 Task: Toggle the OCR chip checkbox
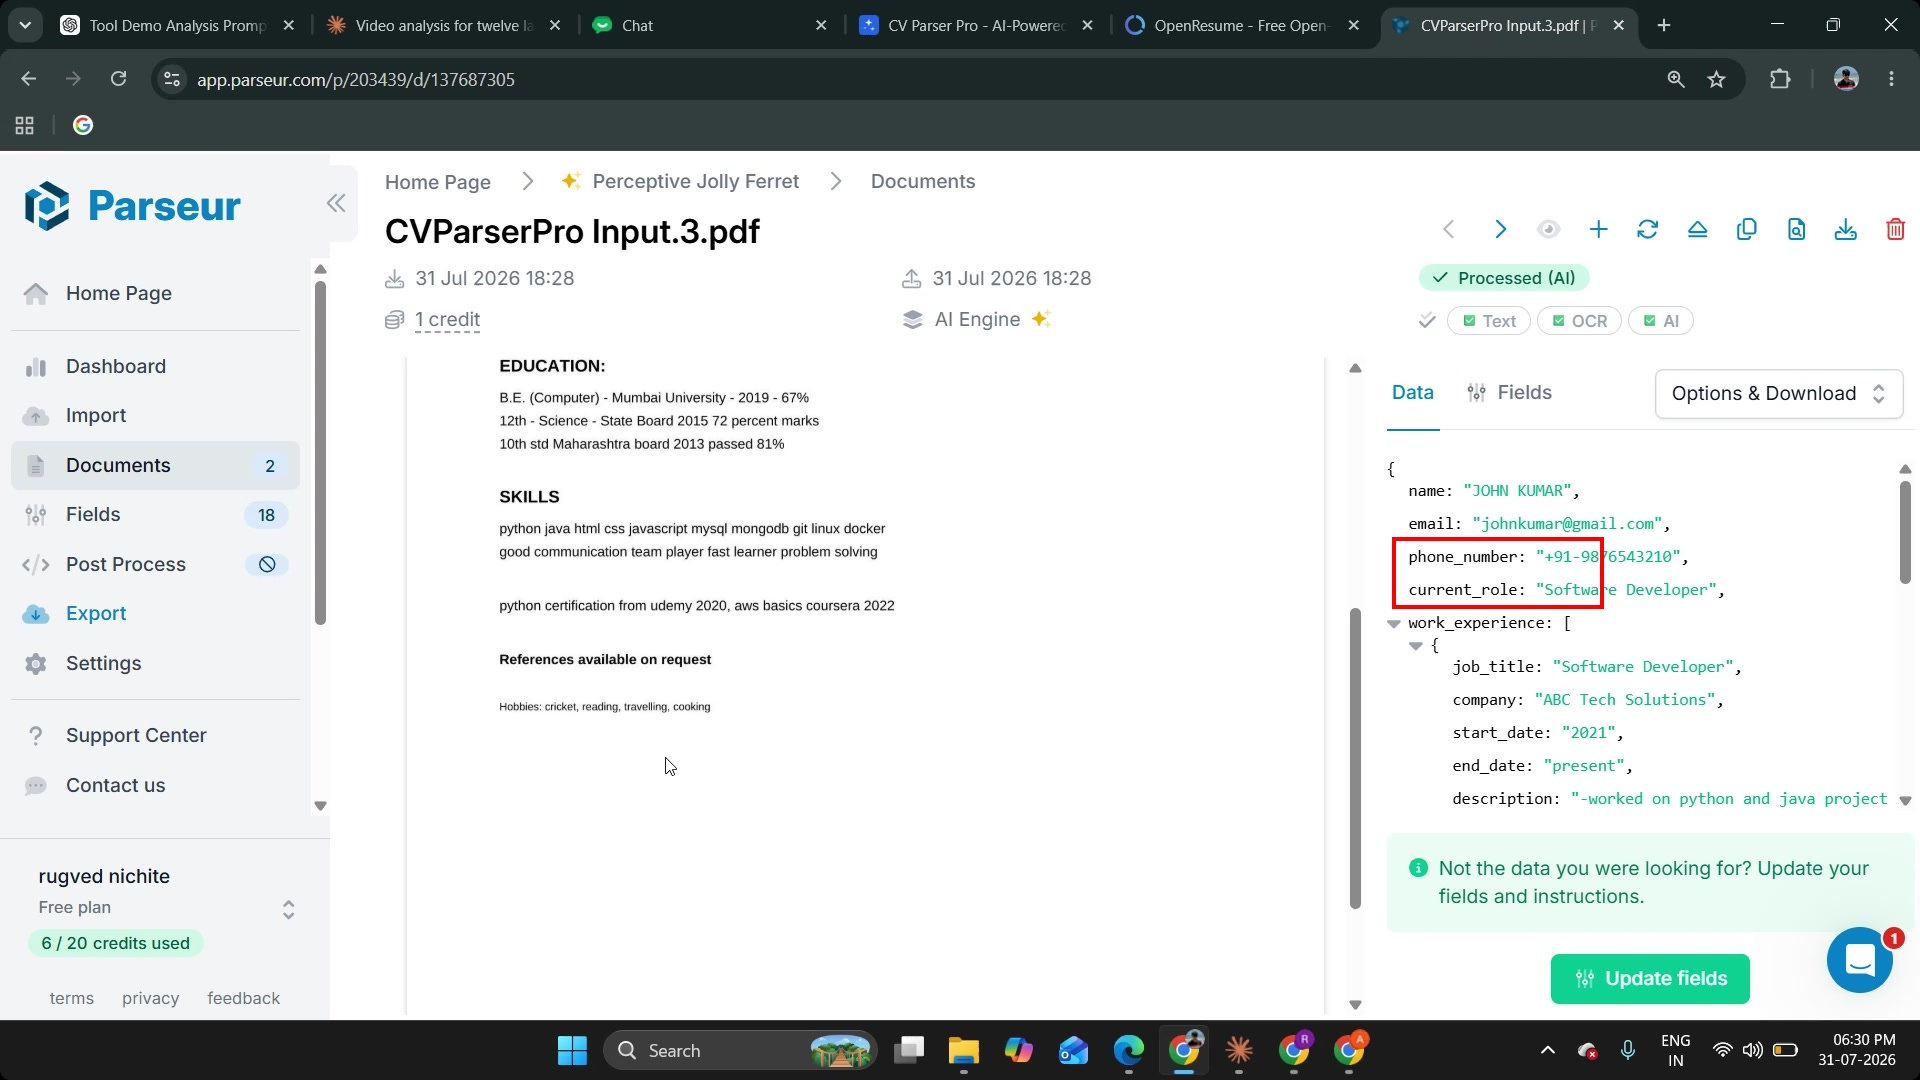(x=1559, y=321)
